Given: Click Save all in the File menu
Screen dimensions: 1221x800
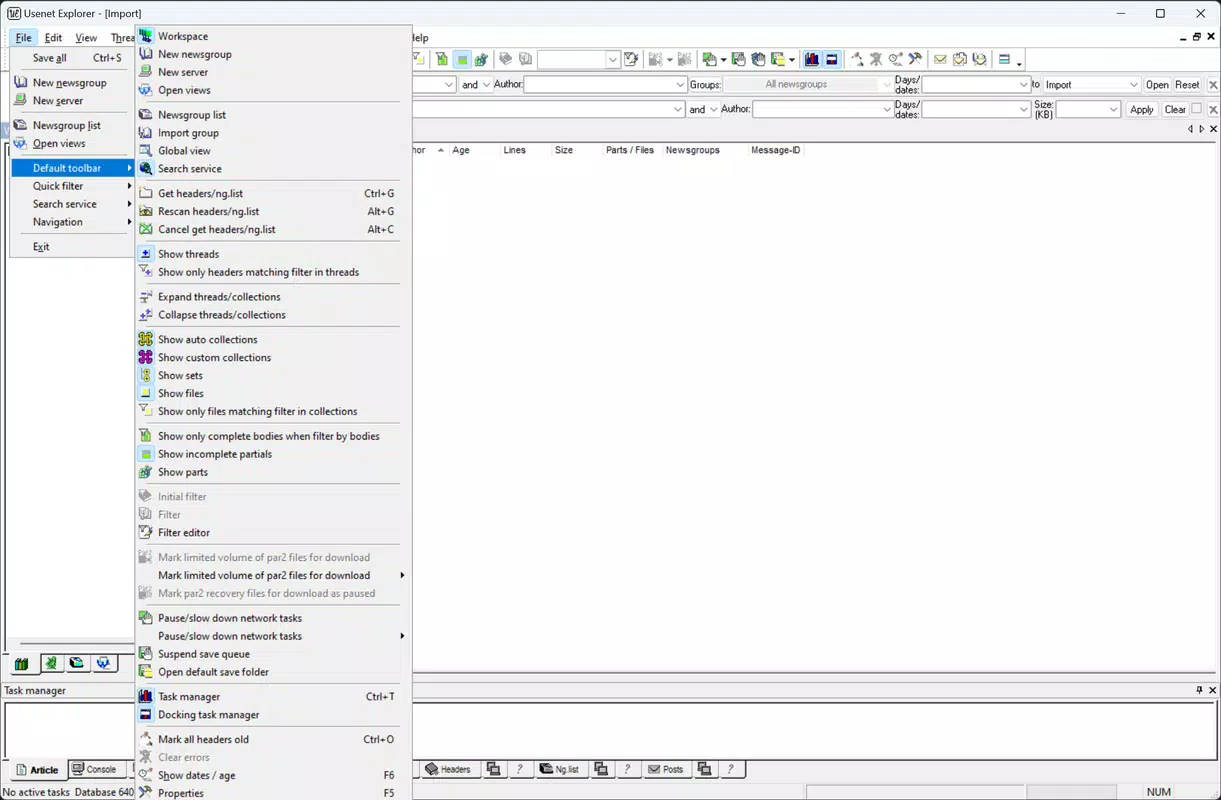Looking at the screenshot, I should tap(72, 58).
